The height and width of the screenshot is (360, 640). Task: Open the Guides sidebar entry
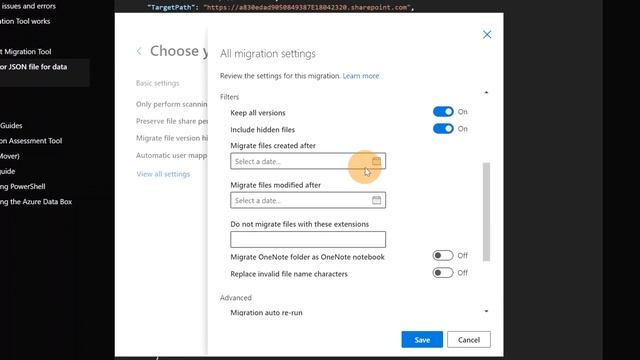click(11, 126)
